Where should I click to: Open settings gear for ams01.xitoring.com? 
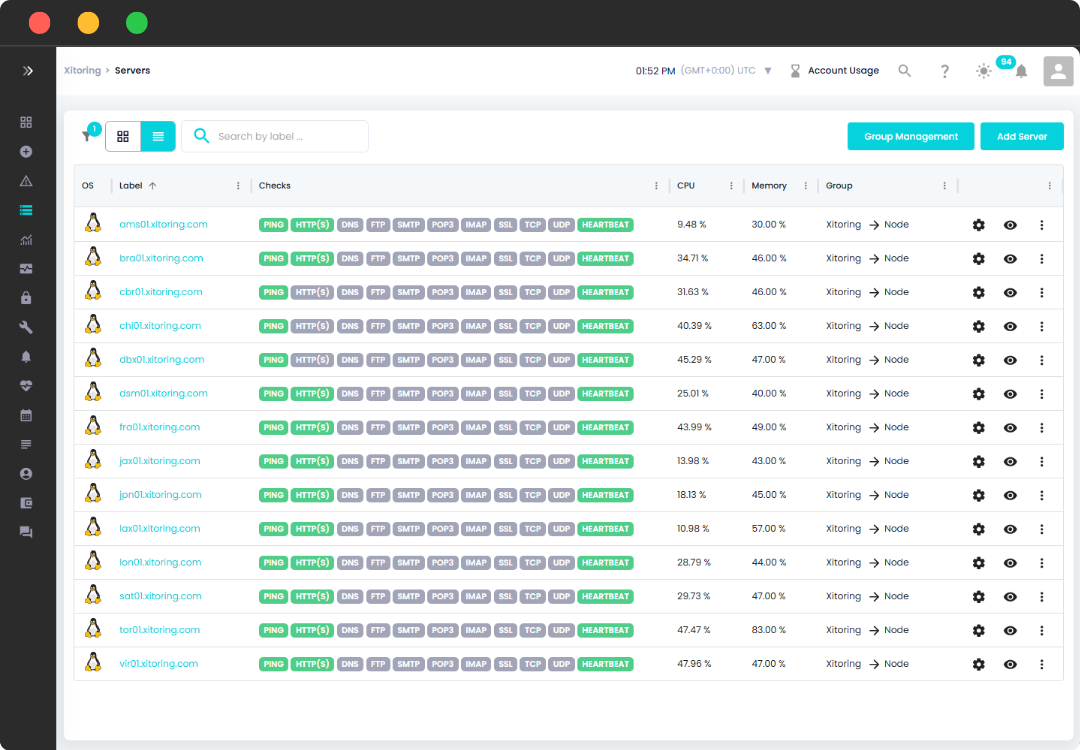[x=978, y=225]
